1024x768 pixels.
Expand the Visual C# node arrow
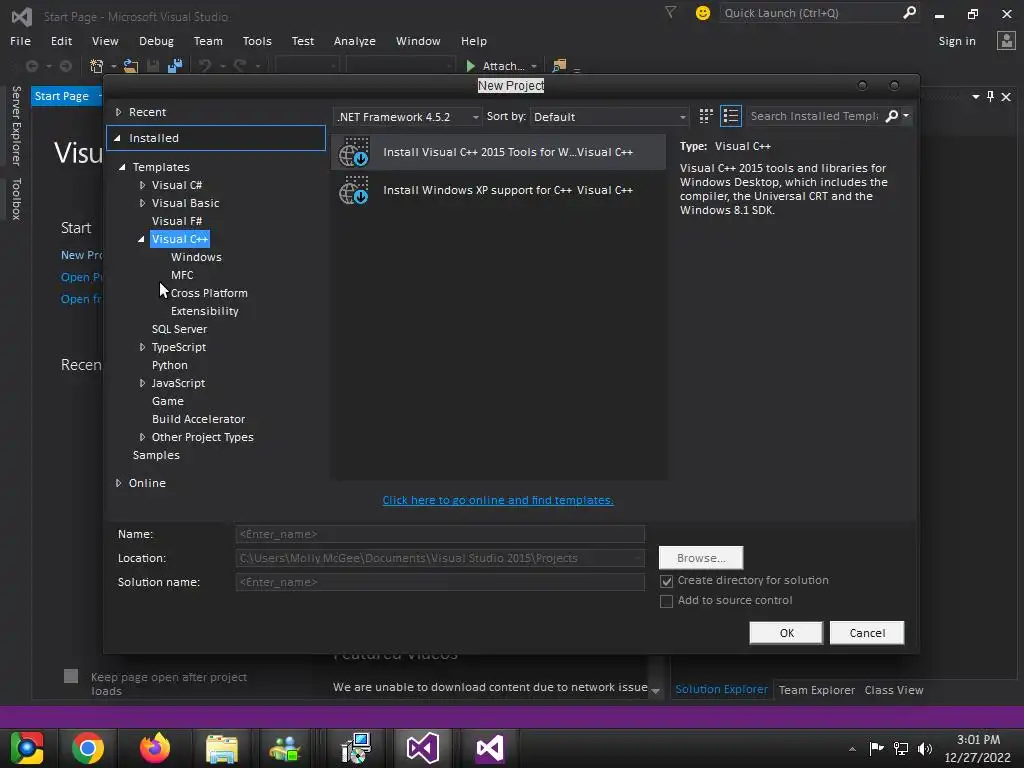pos(142,185)
